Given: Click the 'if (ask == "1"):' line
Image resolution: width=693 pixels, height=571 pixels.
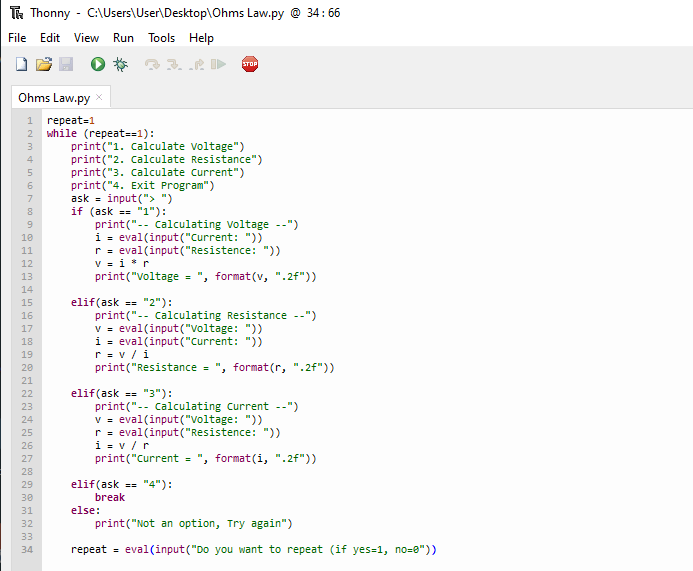Looking at the screenshot, I should [118, 211].
